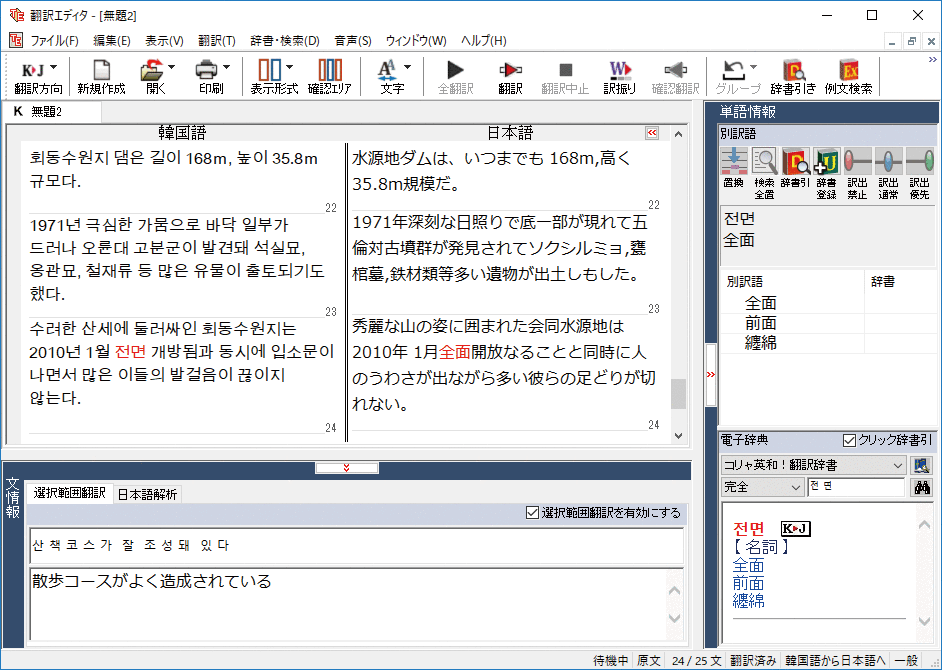The width and height of the screenshot is (942, 670).
Task: Switch to the 日本語解析 tab
Action: pyautogui.click(x=147, y=494)
